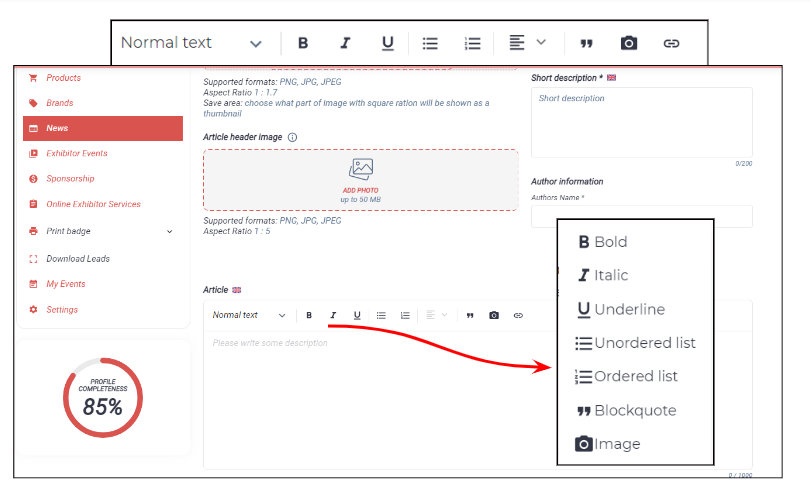Toggle Italic in the Article editor toolbar
Viewport: 811px width, 504px height.
tap(333, 315)
